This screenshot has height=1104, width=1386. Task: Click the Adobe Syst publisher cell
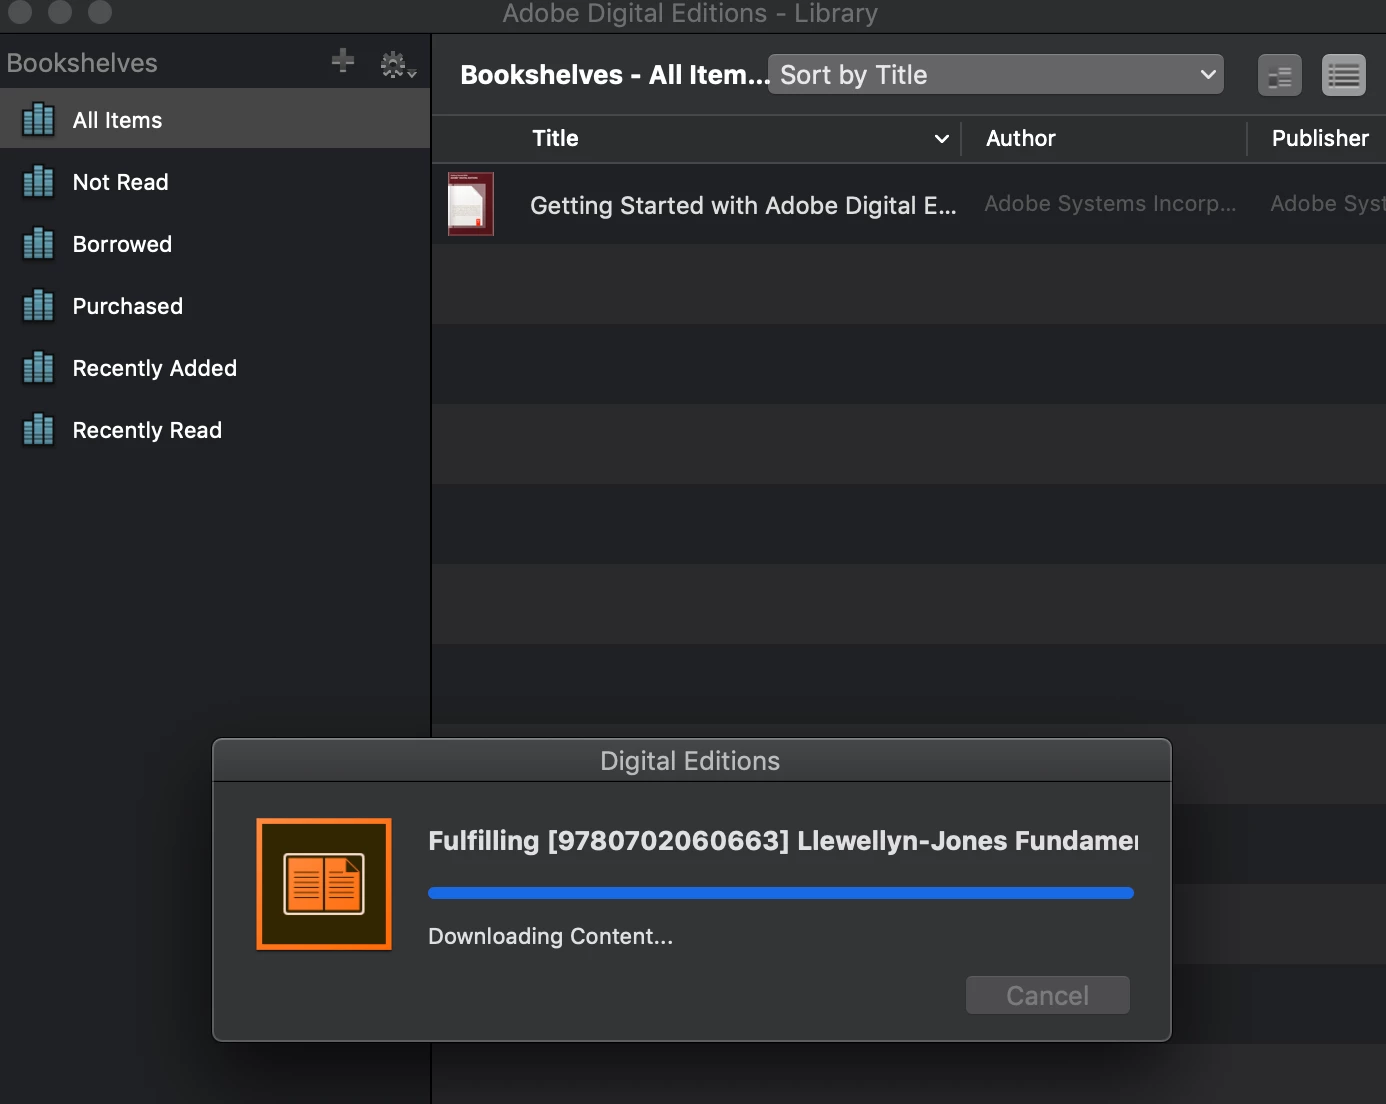pyautogui.click(x=1328, y=203)
